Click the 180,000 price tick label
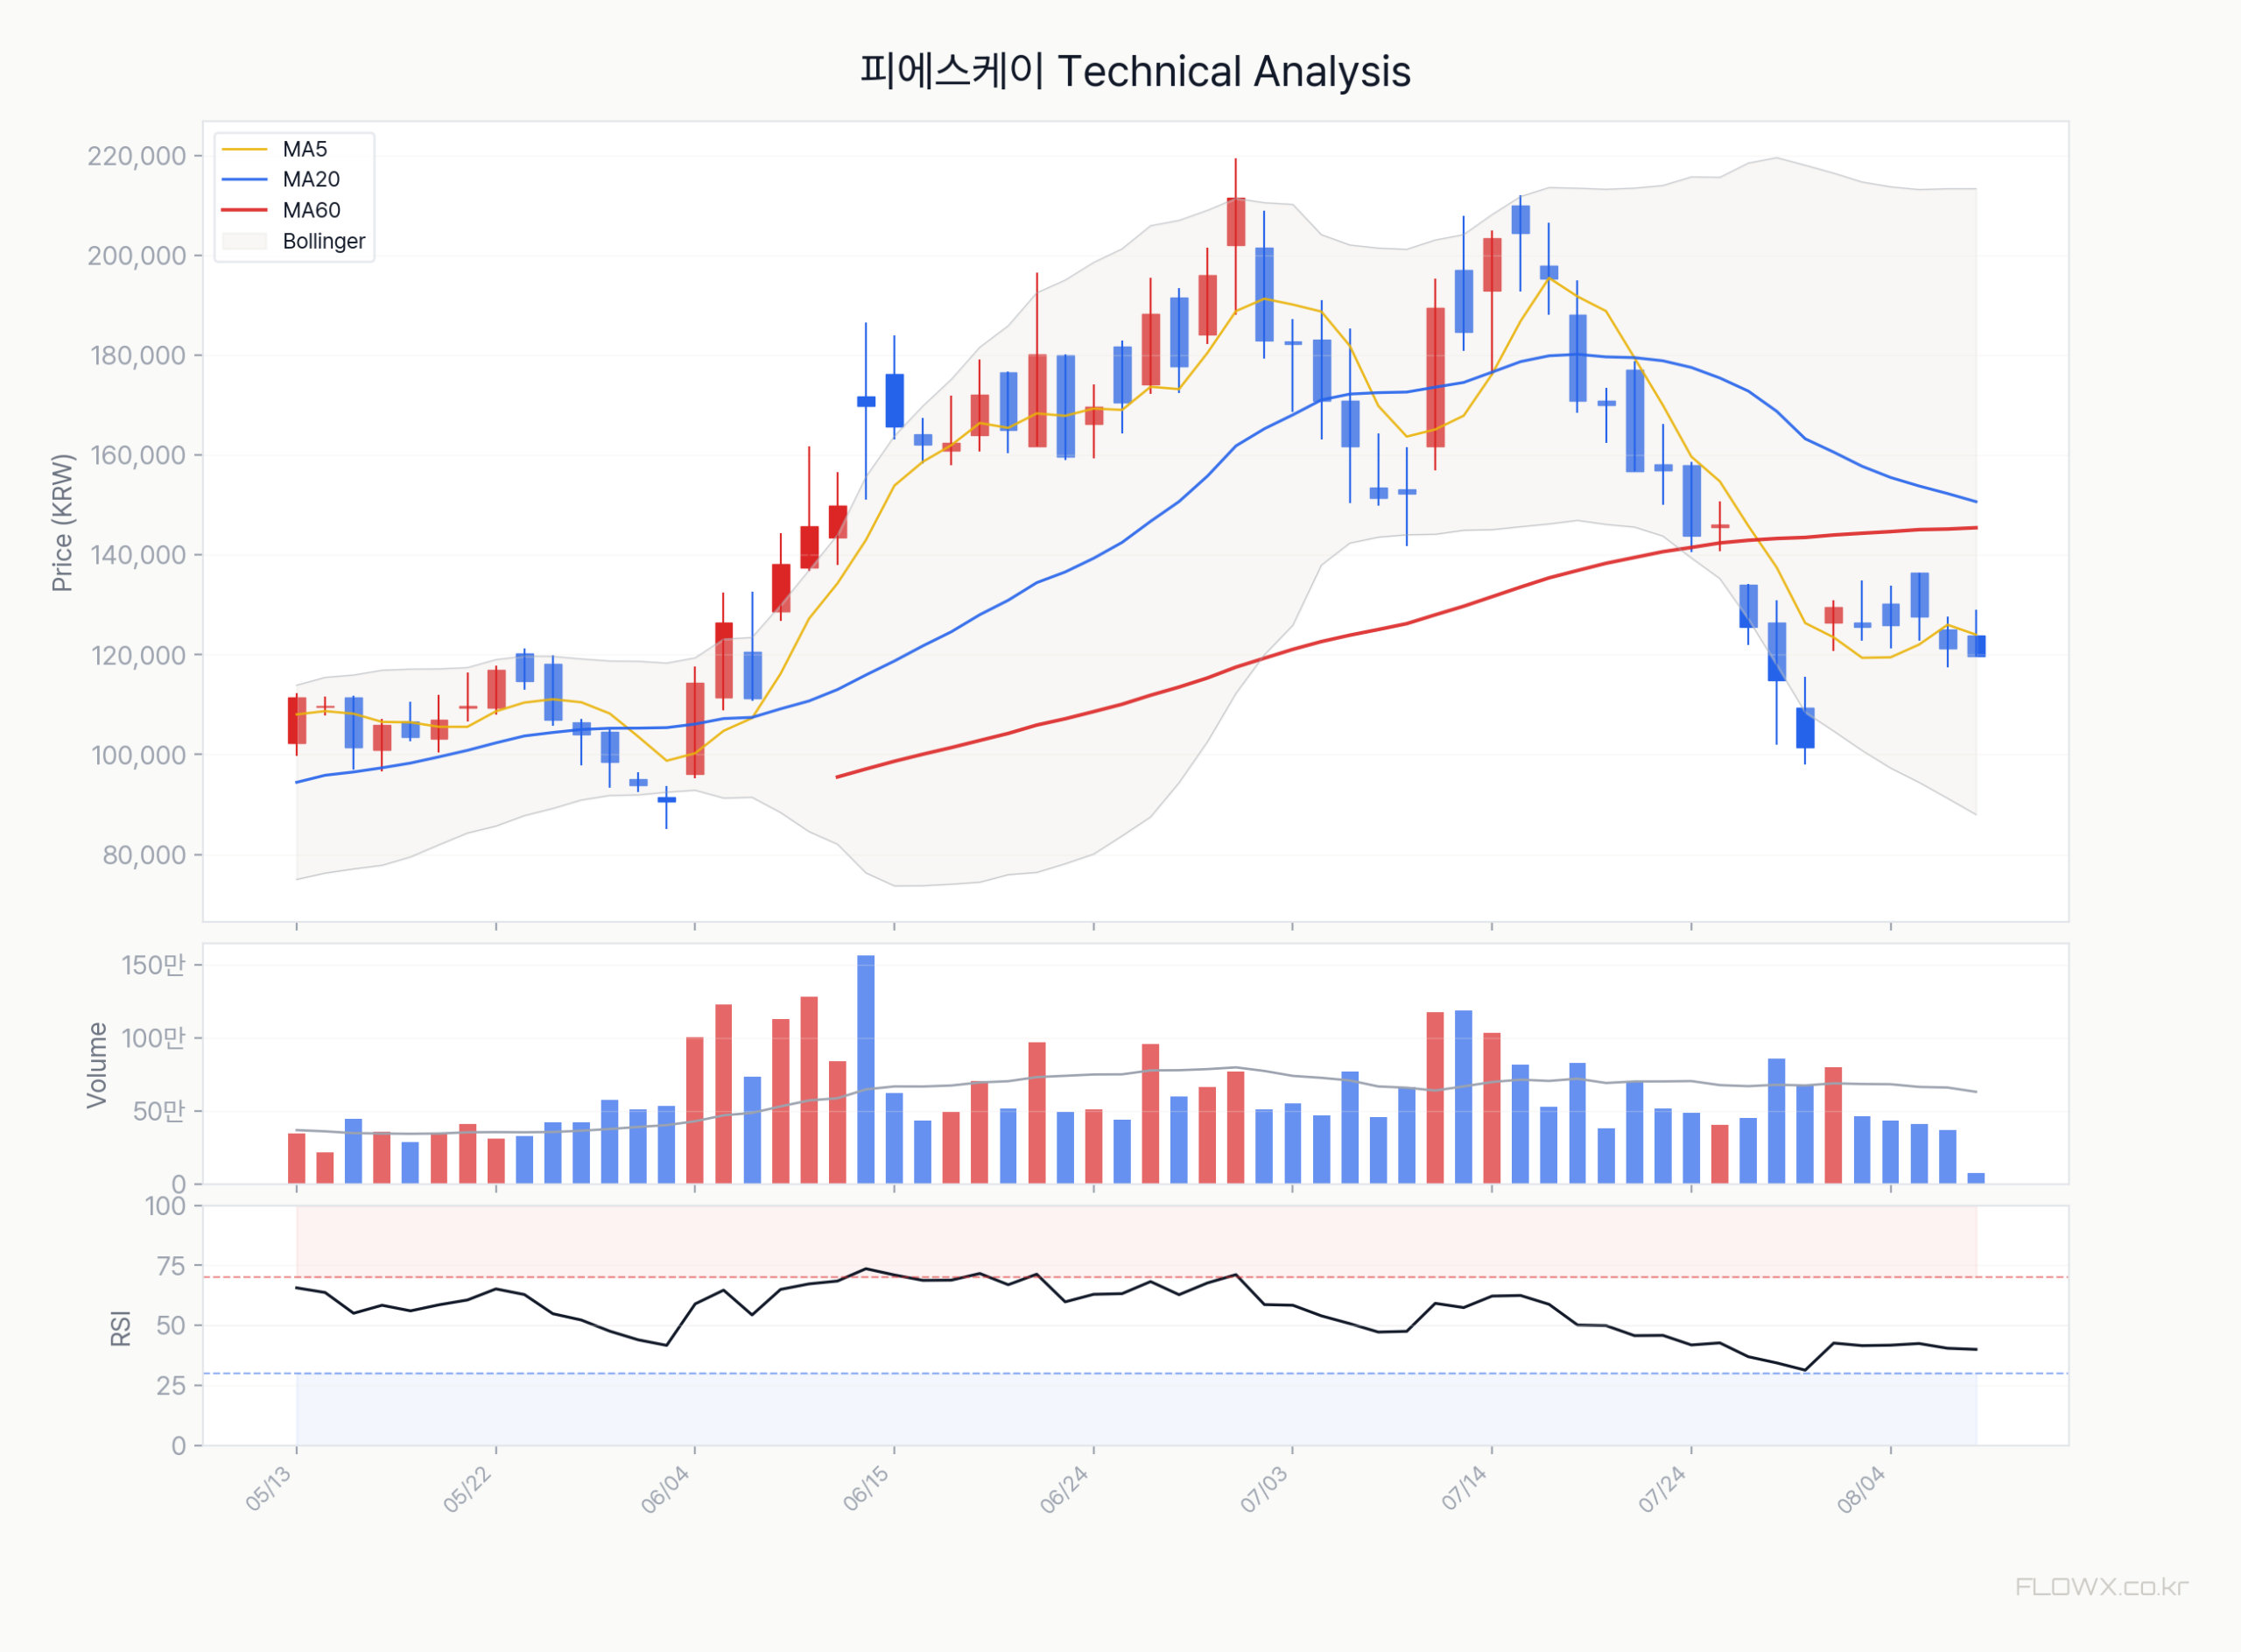2241x1652 pixels. pyautogui.click(x=139, y=355)
